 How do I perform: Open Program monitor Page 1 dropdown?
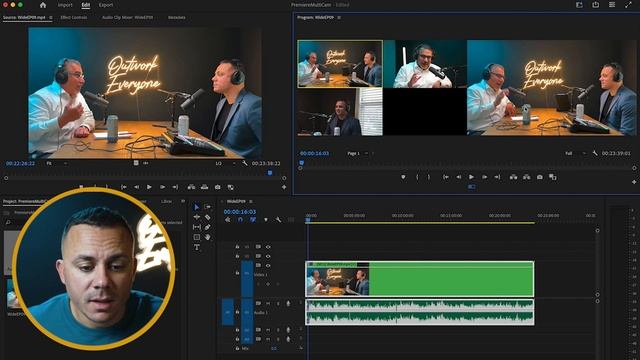(x=358, y=153)
